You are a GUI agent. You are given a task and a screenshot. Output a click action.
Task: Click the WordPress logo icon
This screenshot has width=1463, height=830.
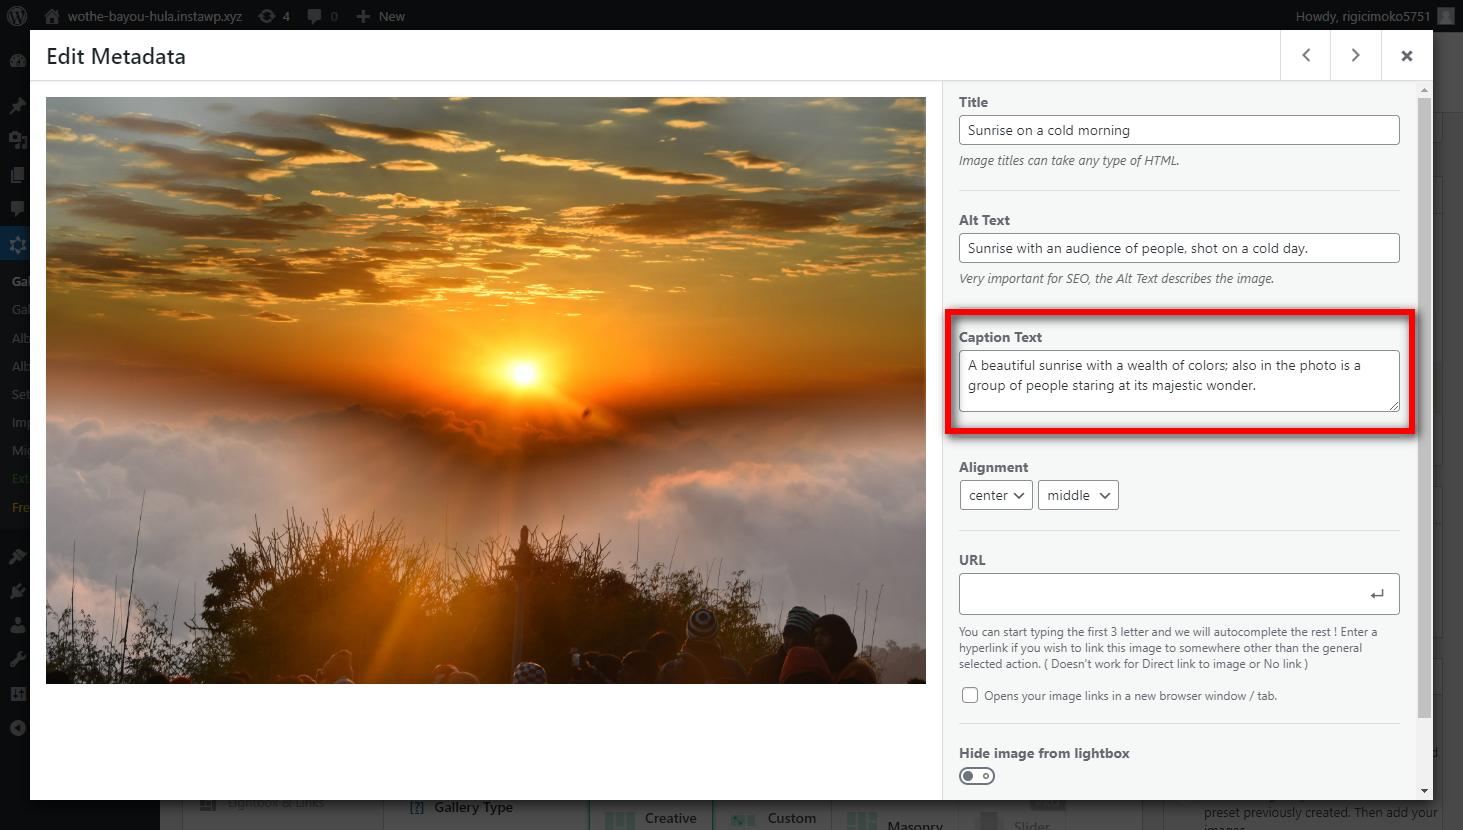[17, 15]
